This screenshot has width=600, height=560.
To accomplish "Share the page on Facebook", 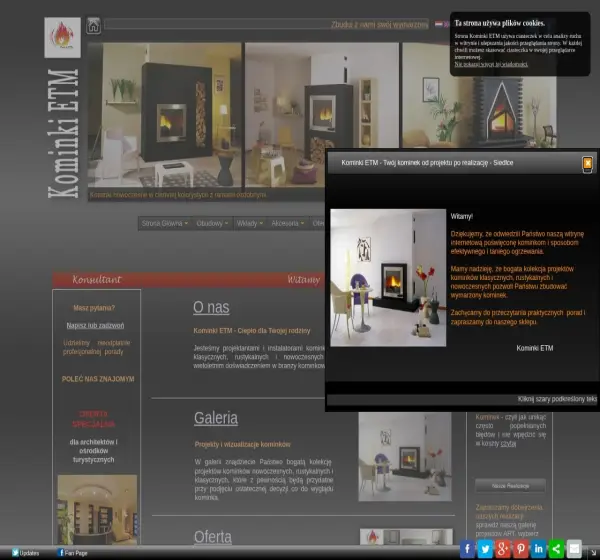I will 467,549.
